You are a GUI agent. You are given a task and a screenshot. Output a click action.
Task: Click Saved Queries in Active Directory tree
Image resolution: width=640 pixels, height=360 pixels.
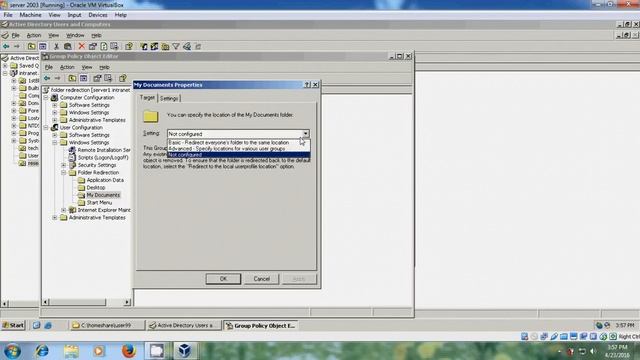29,66
